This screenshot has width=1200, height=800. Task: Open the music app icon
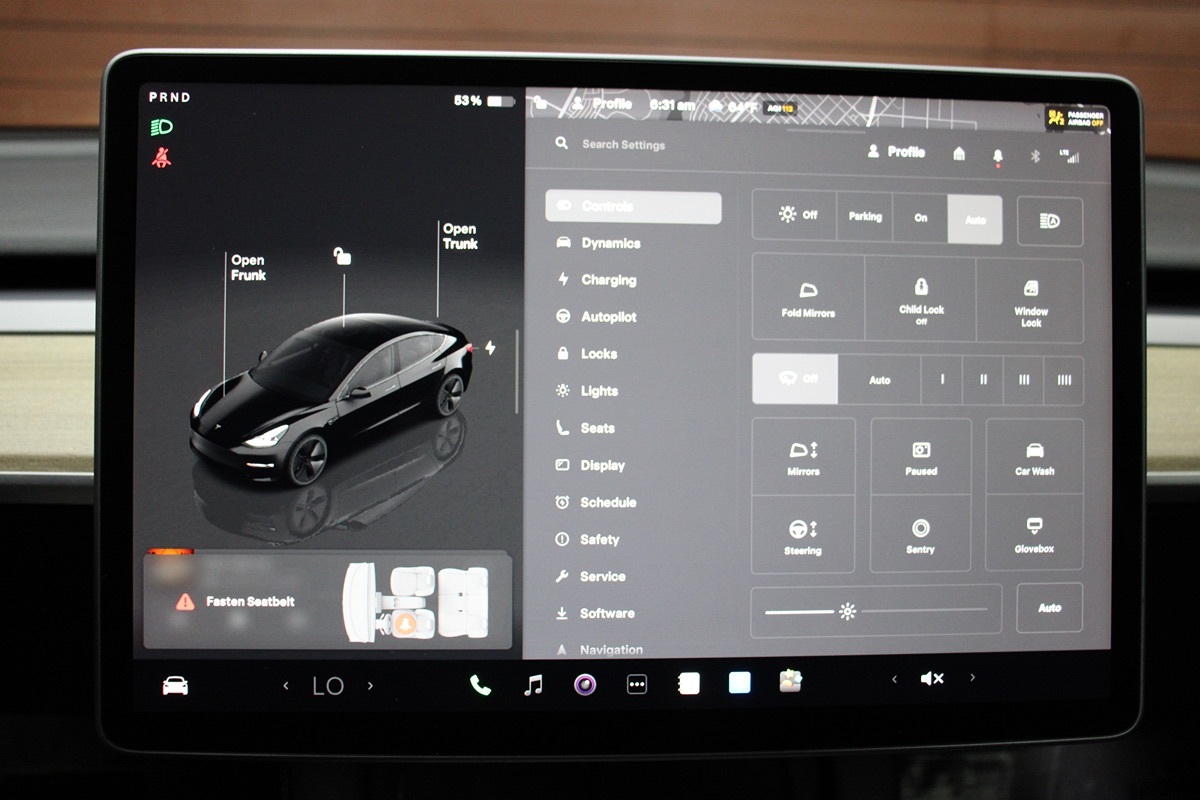point(534,685)
